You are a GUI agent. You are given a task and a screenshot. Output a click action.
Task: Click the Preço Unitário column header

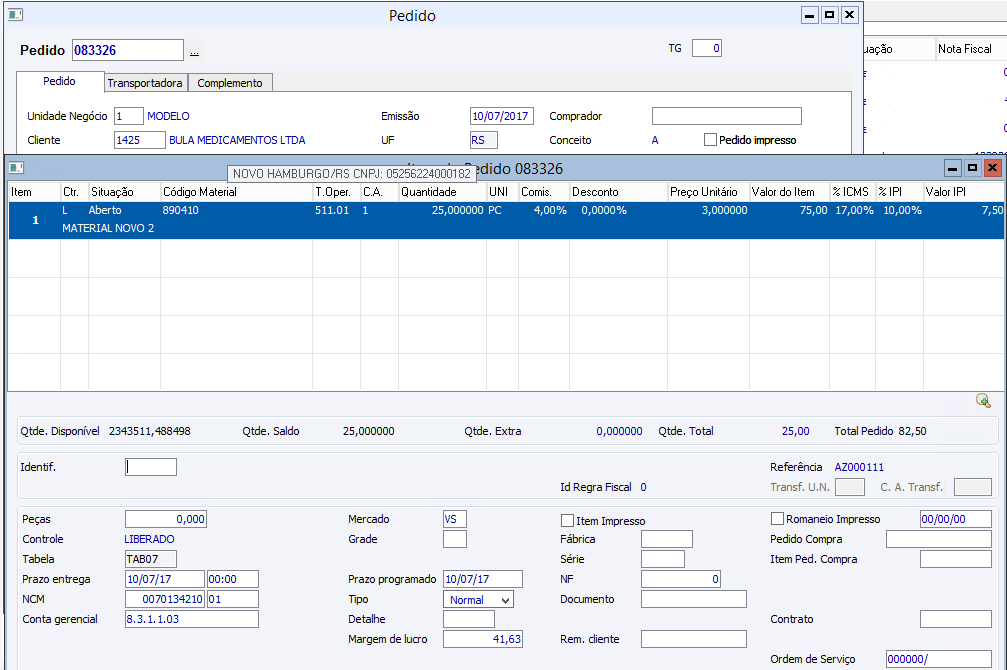[705, 191]
